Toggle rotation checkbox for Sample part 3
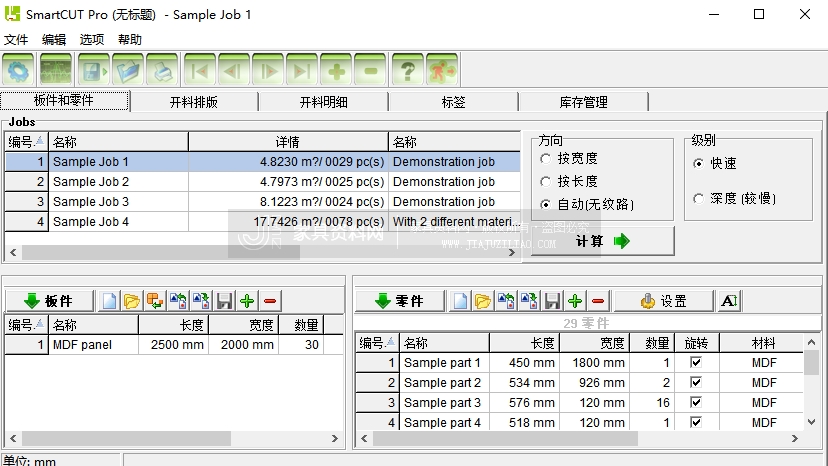828x466 pixels. click(696, 403)
